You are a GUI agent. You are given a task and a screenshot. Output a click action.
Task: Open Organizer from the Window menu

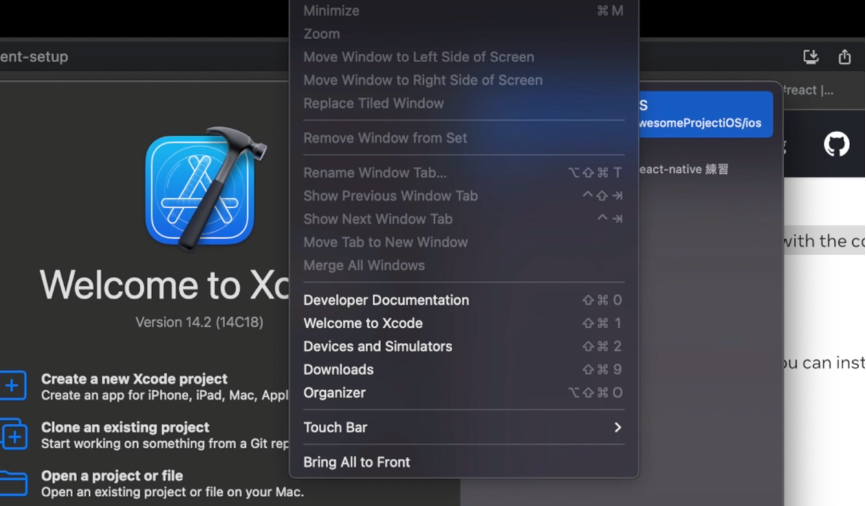click(464, 393)
